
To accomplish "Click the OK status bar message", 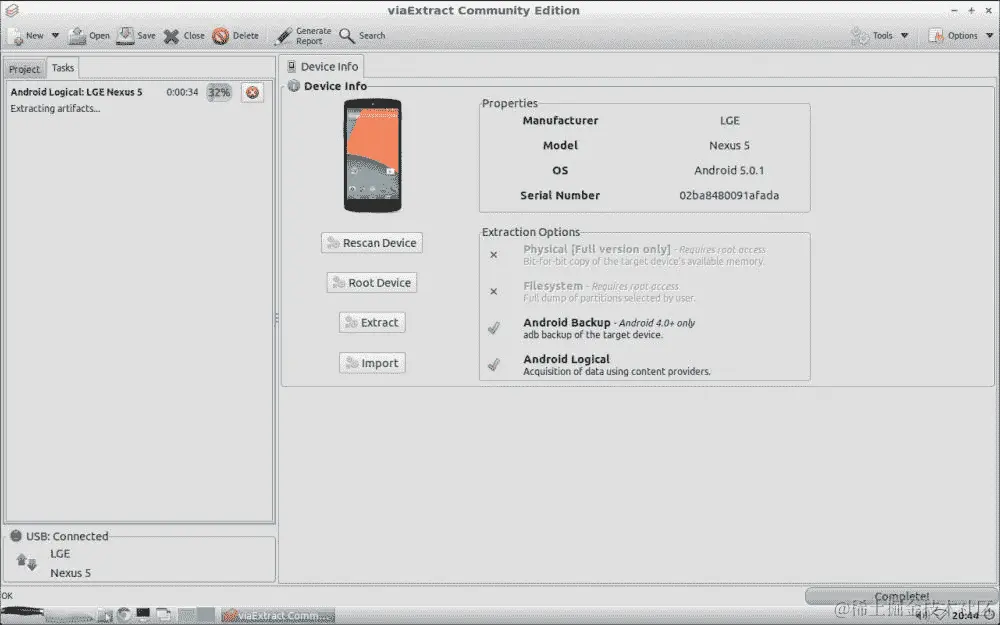I will [x=6, y=595].
